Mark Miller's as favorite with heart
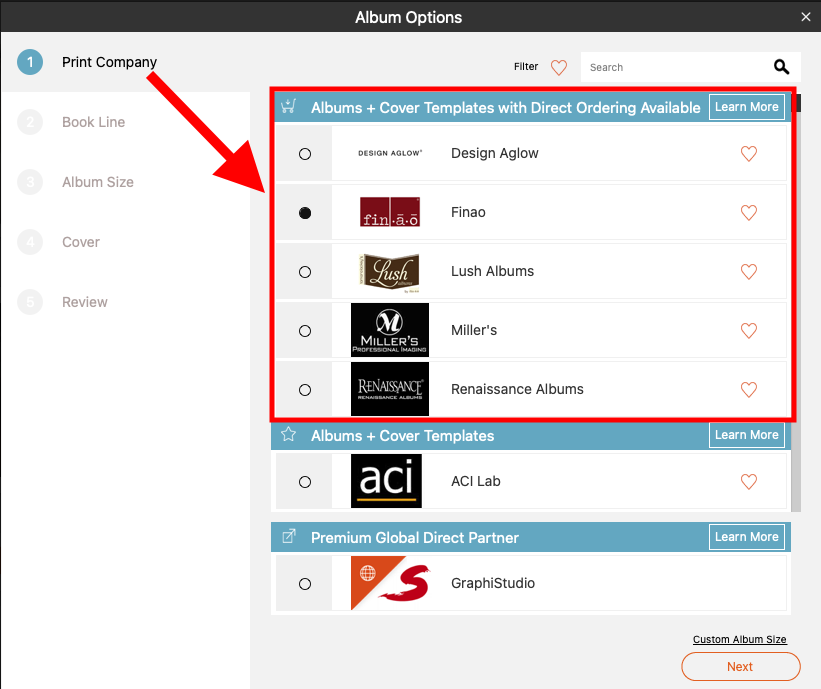 click(748, 331)
